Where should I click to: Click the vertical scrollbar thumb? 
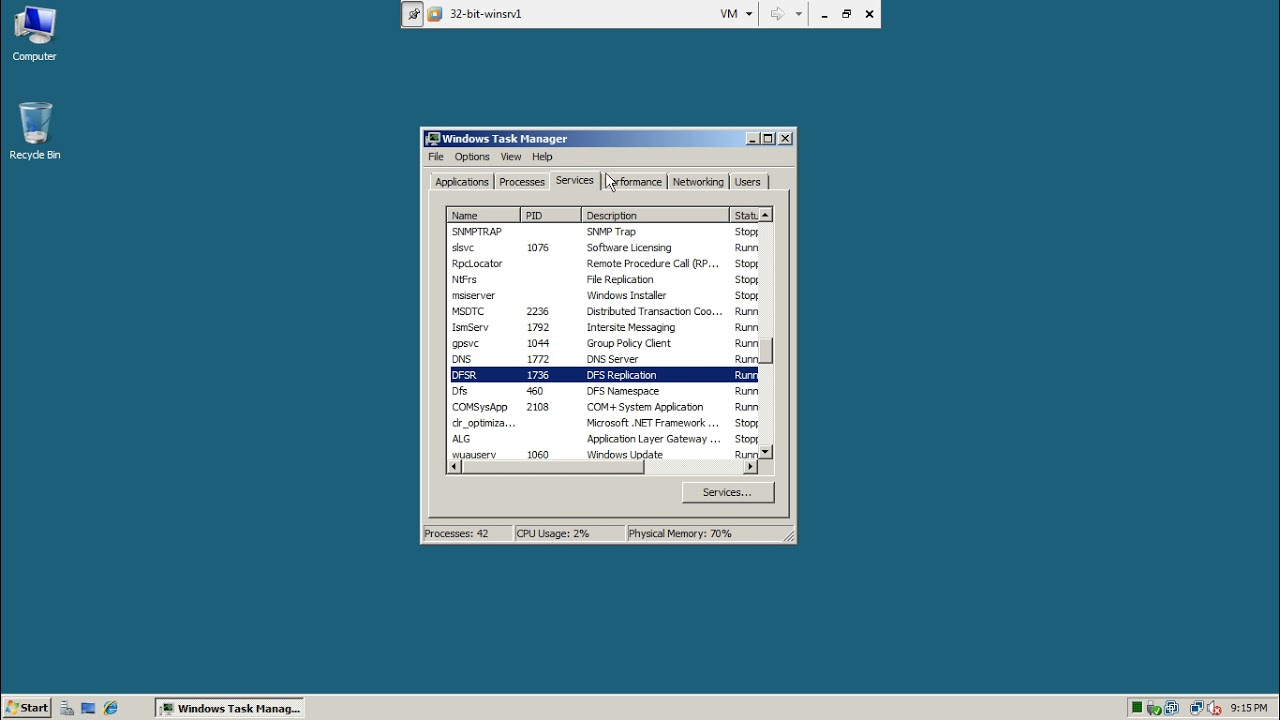coord(766,351)
